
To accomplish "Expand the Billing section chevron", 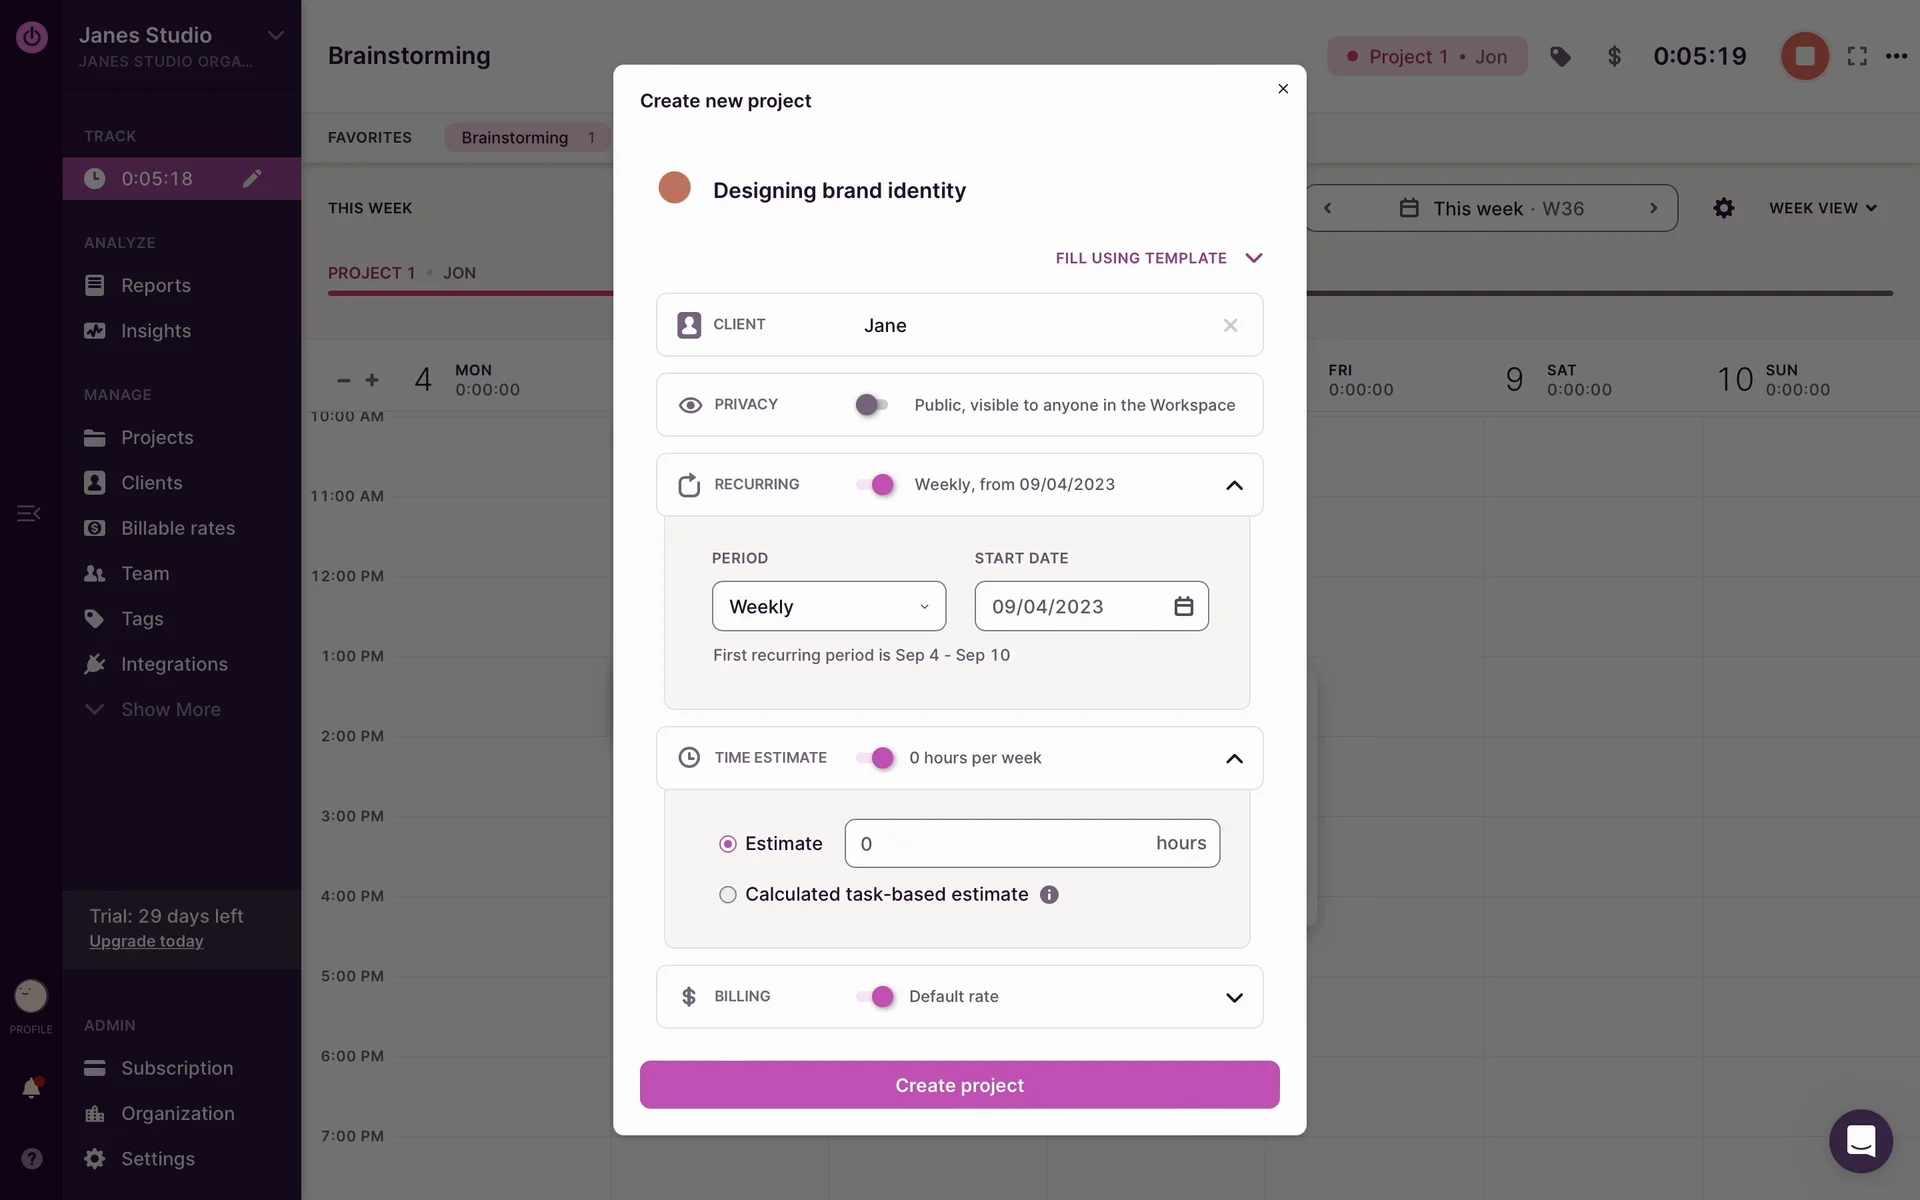I will (1234, 997).
